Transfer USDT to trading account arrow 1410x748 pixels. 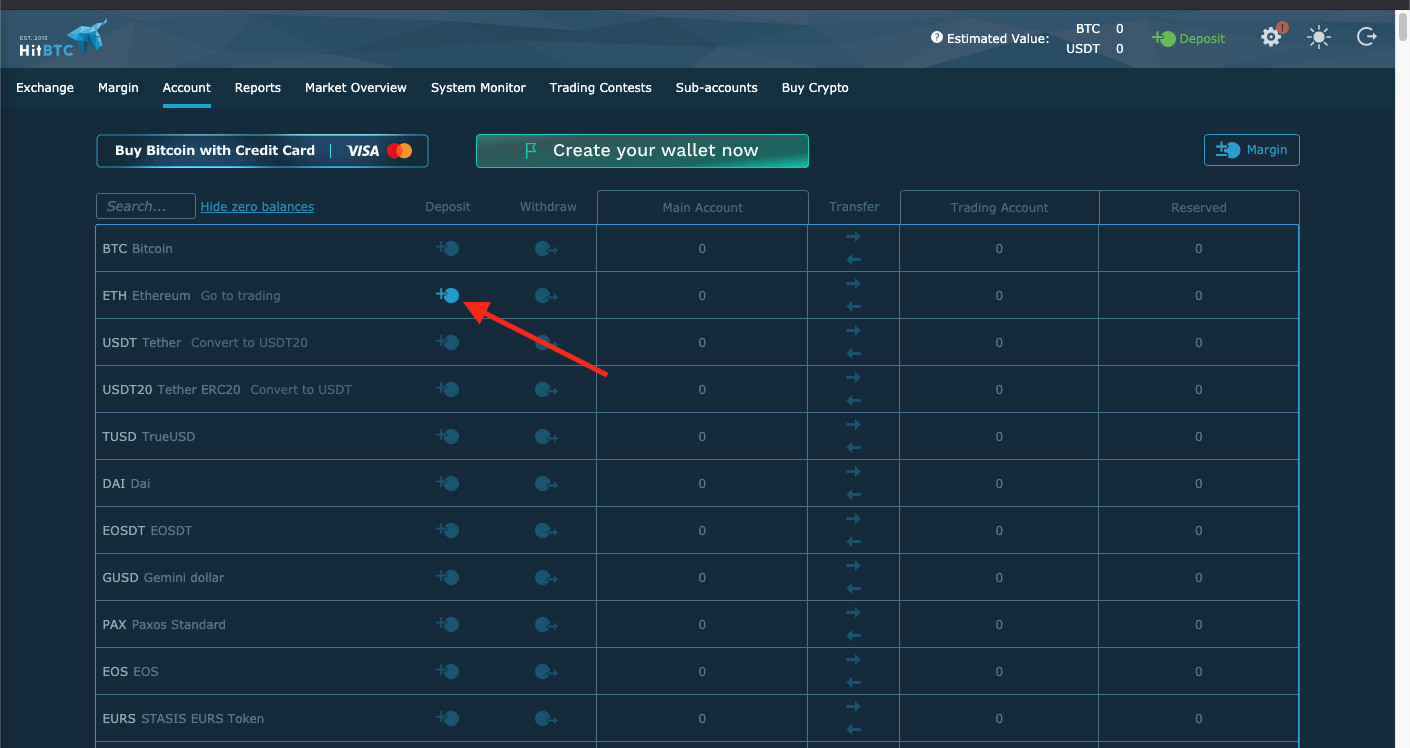[853, 331]
